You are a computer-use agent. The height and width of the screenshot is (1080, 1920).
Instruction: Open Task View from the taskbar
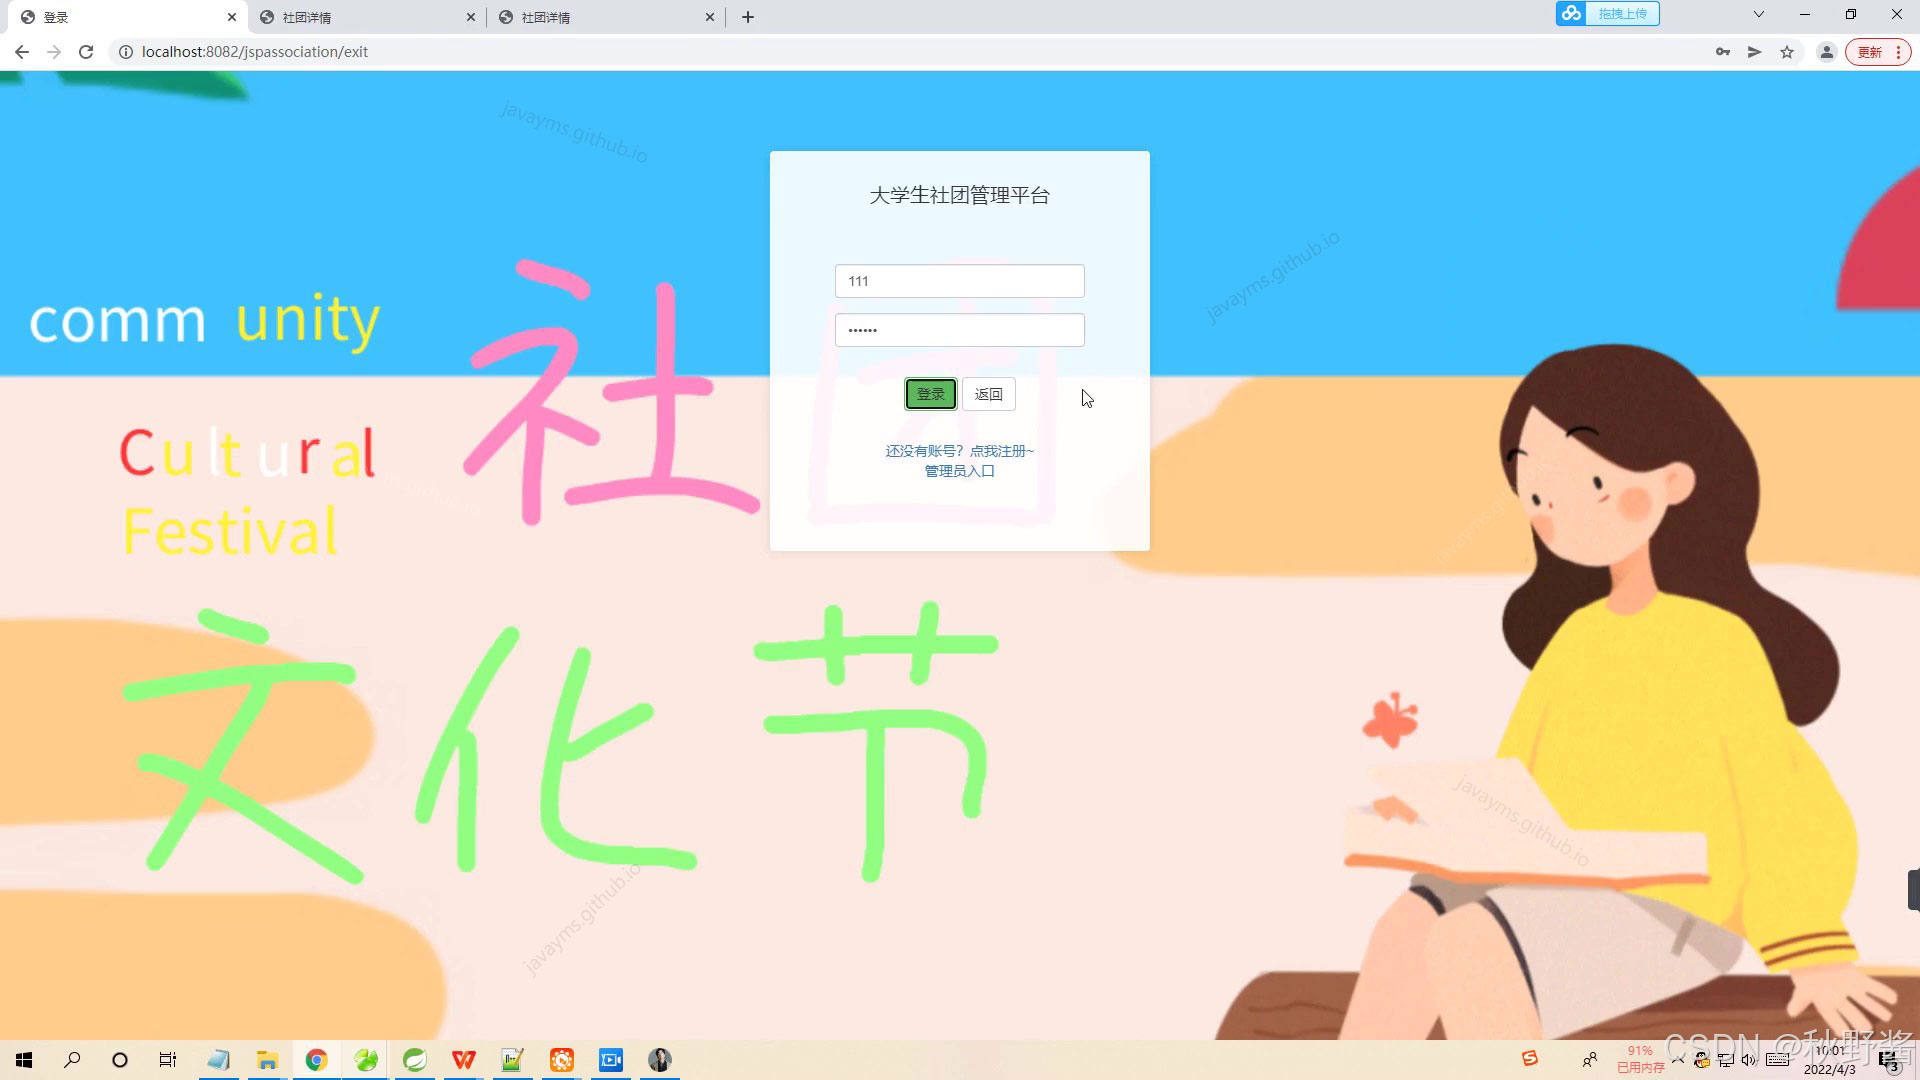[167, 1059]
